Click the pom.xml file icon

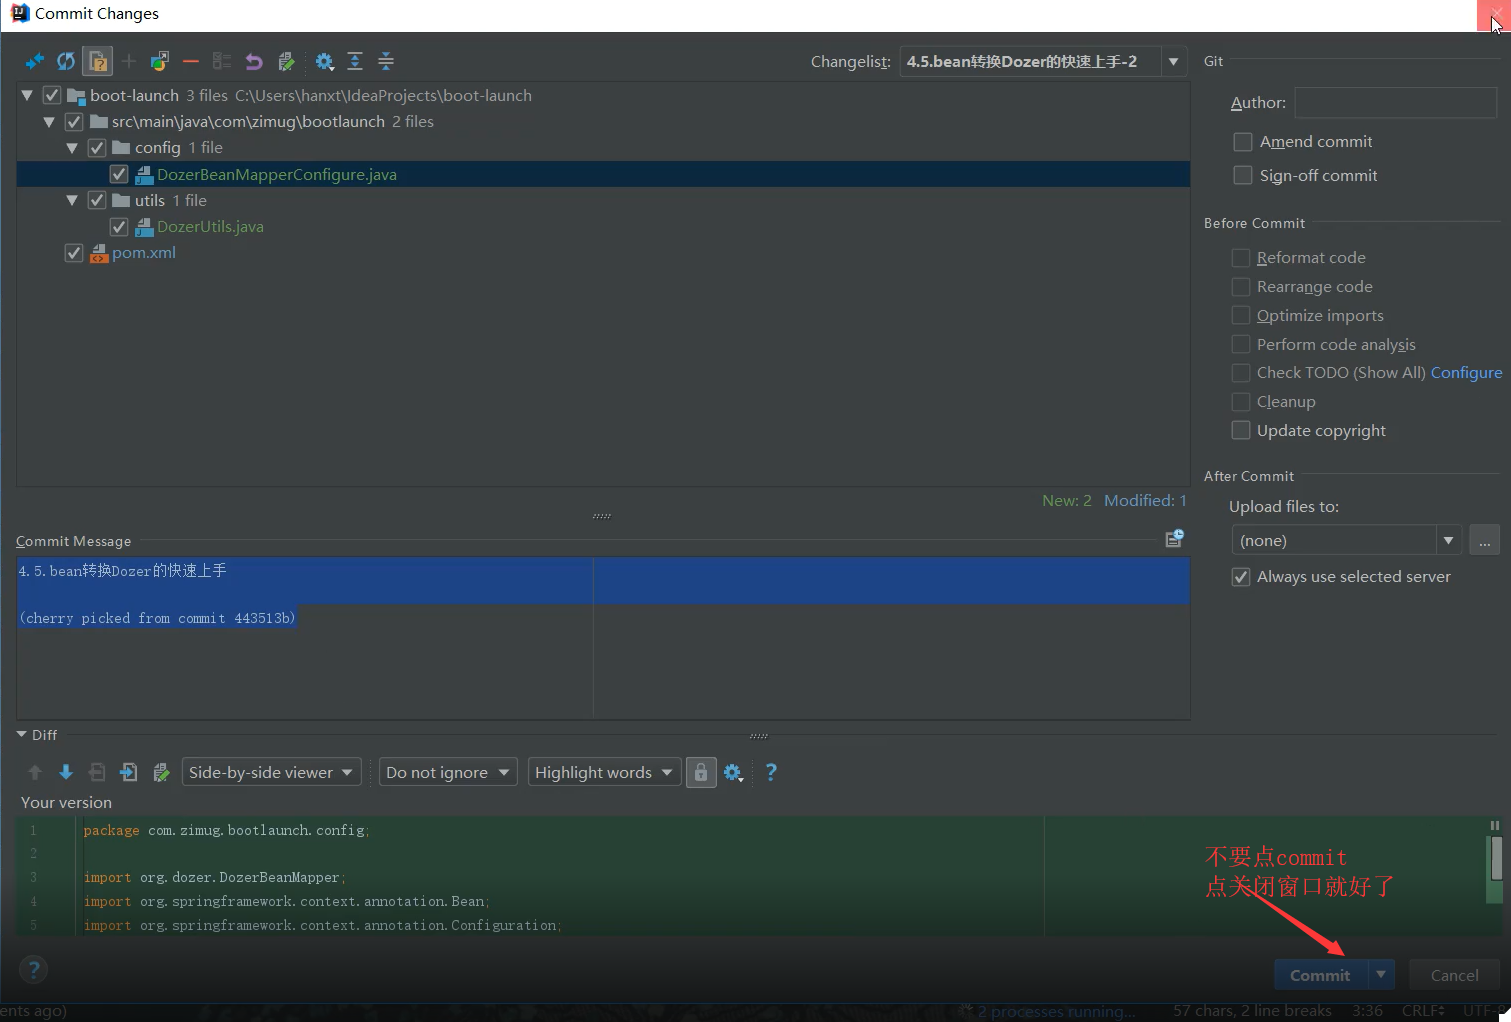click(x=99, y=253)
